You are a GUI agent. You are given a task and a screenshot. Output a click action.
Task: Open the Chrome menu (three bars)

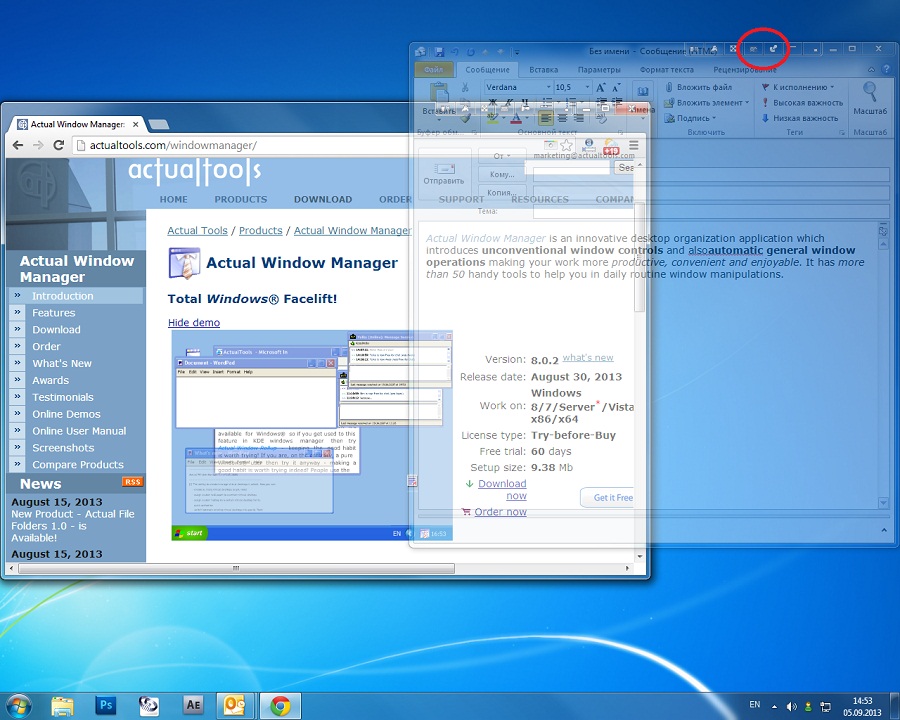[x=634, y=145]
